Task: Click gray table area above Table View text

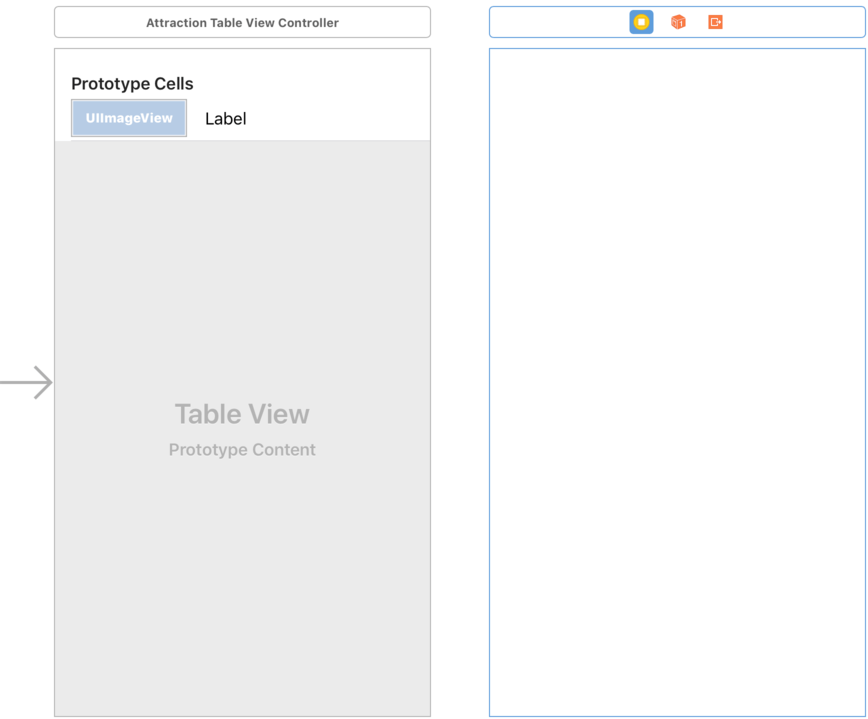Action: click(242, 270)
